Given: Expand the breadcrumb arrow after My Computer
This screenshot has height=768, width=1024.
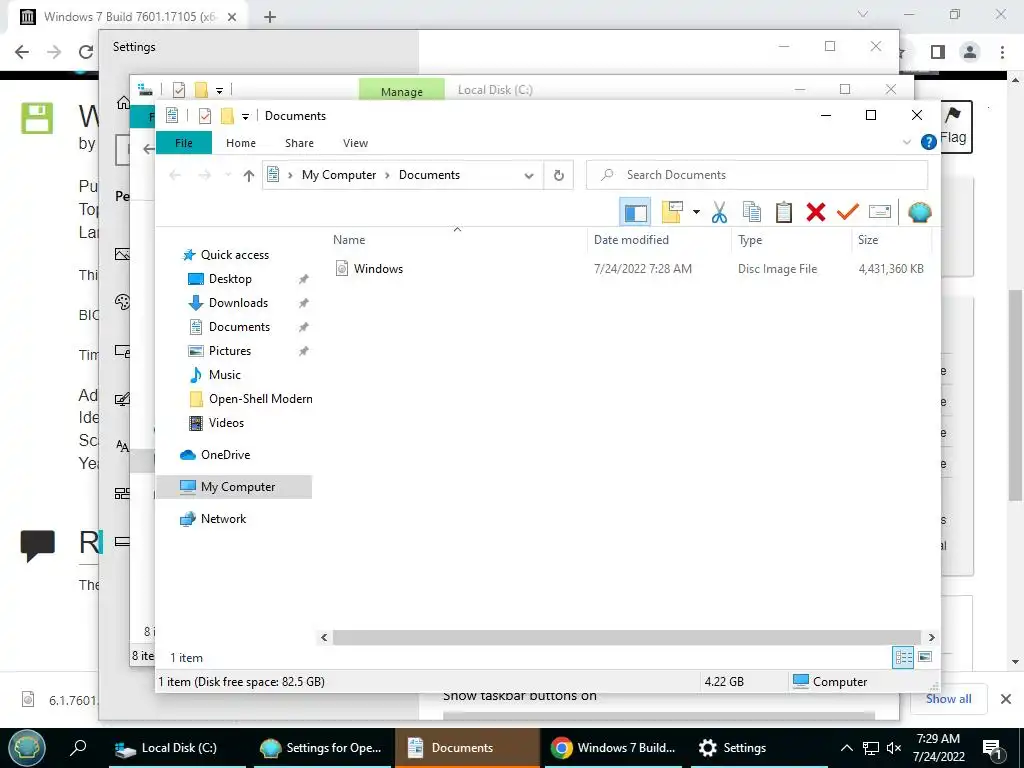Looking at the screenshot, I should pyautogui.click(x=387, y=175).
